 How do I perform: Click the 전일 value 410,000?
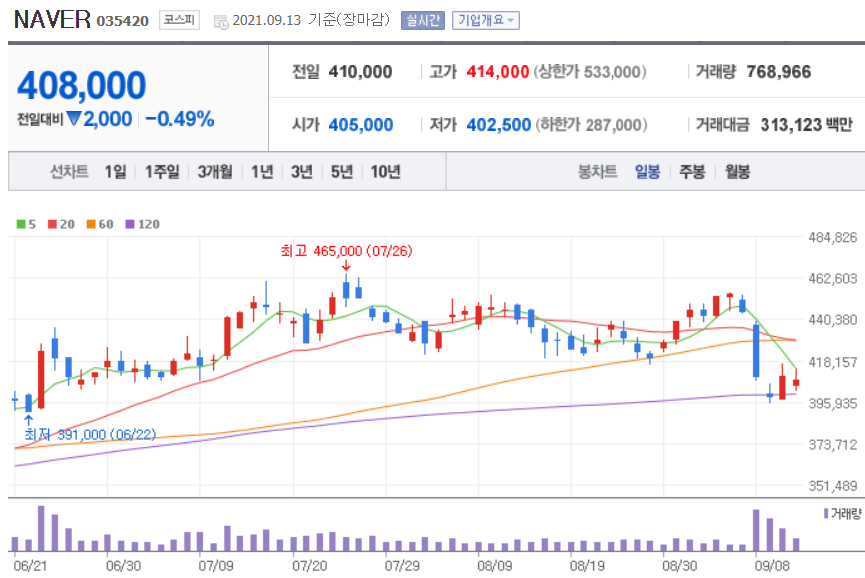(x=360, y=72)
